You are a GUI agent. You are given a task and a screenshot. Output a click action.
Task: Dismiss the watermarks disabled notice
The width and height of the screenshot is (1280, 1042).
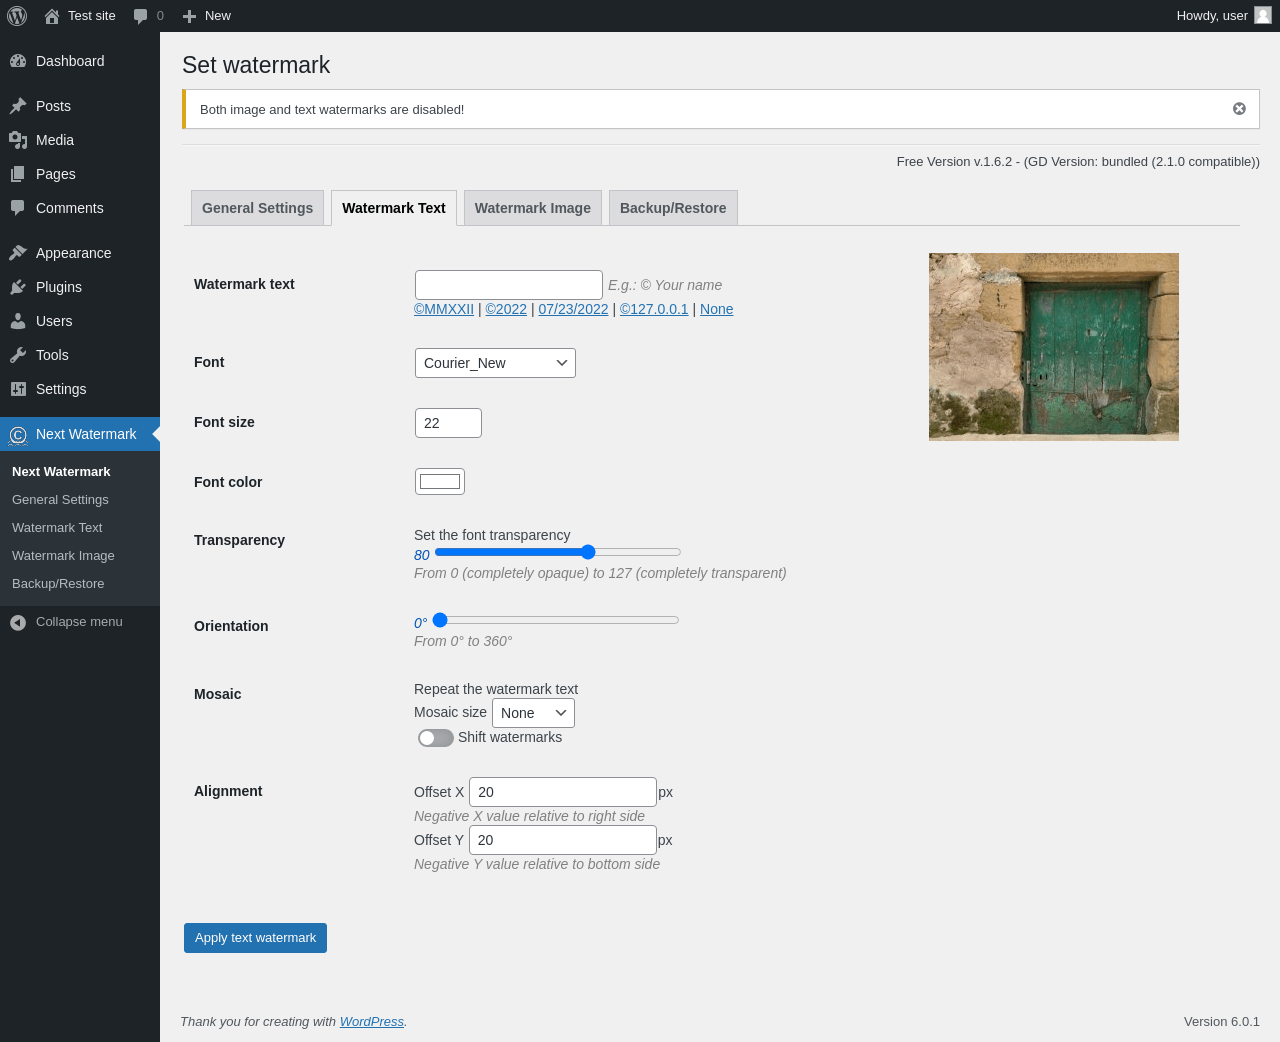(1239, 109)
